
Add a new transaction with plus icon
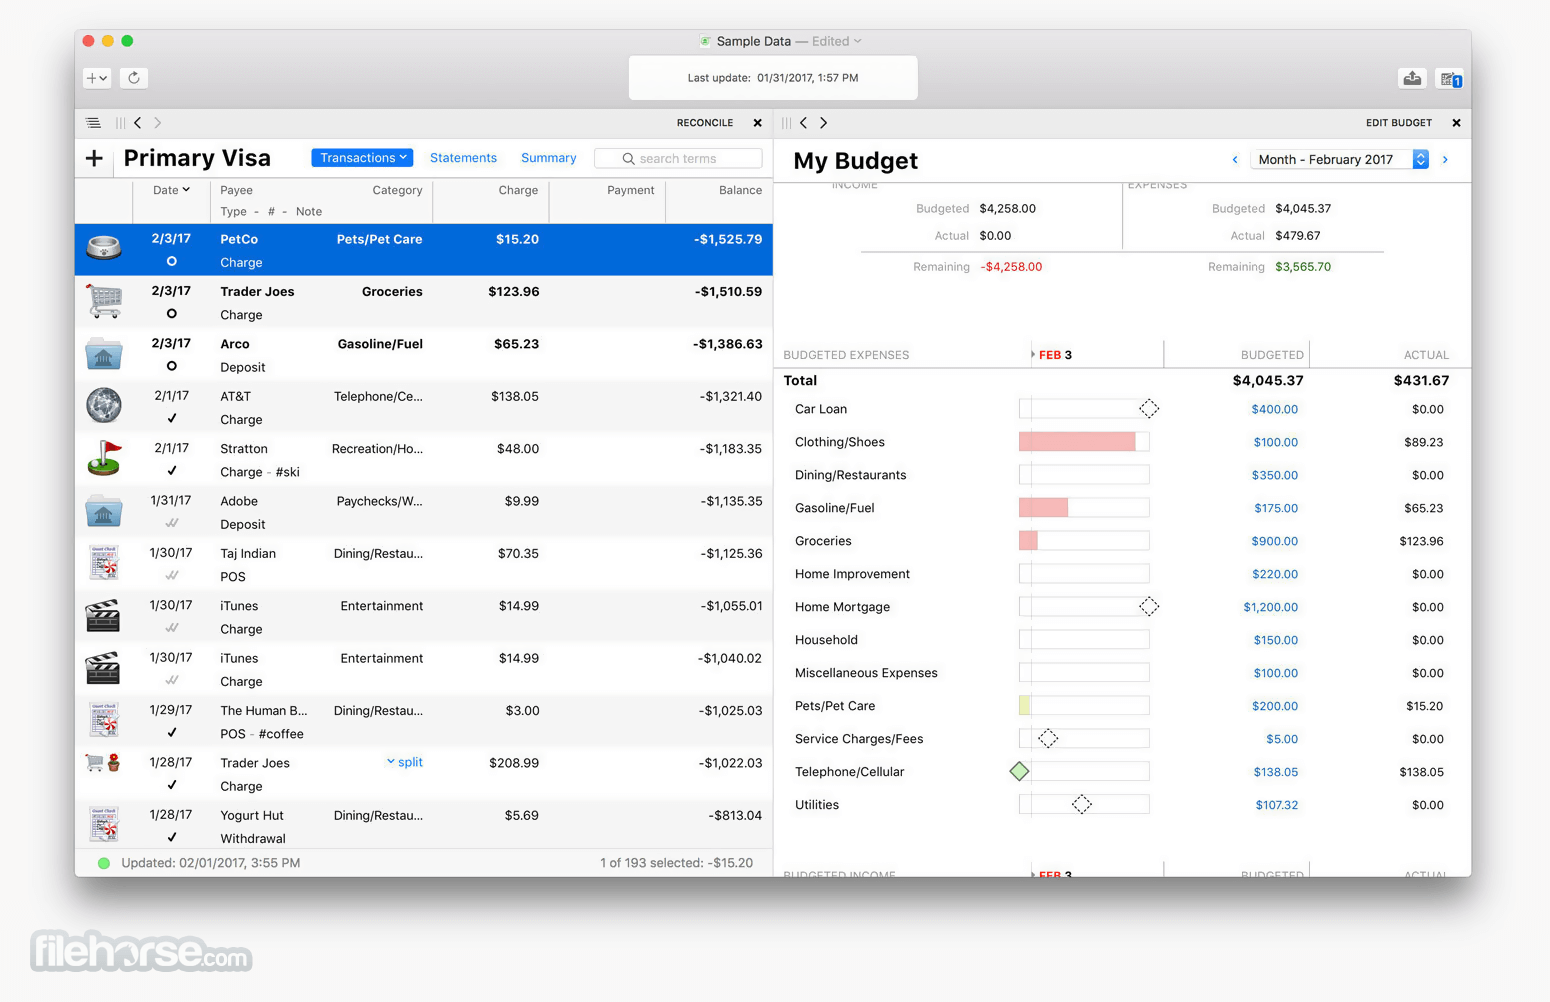(95, 158)
